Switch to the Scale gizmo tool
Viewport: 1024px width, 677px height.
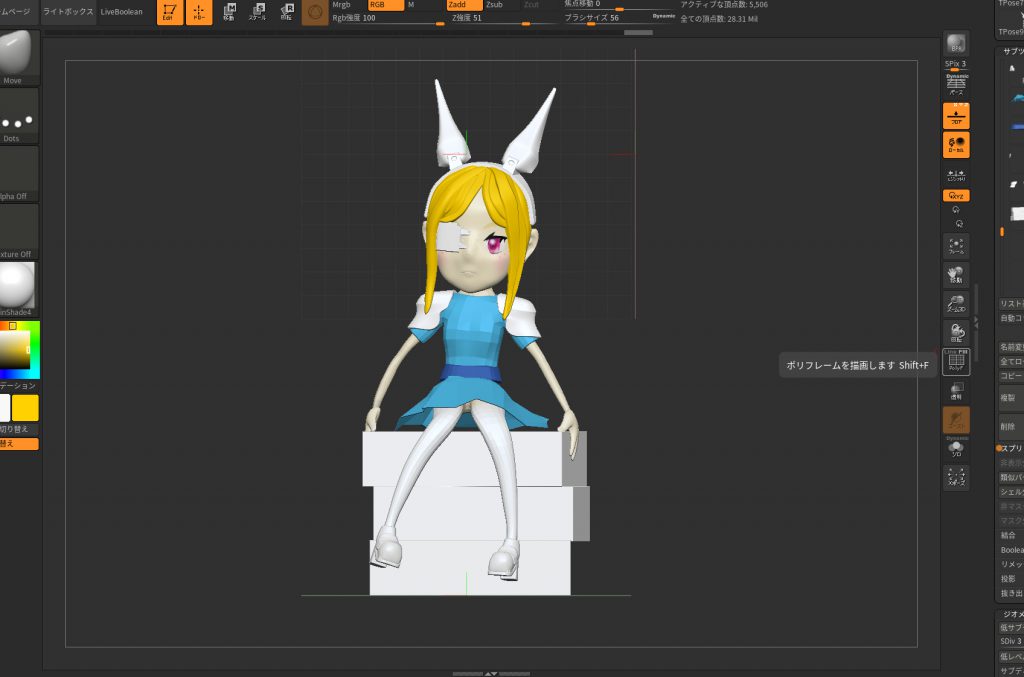(258, 12)
